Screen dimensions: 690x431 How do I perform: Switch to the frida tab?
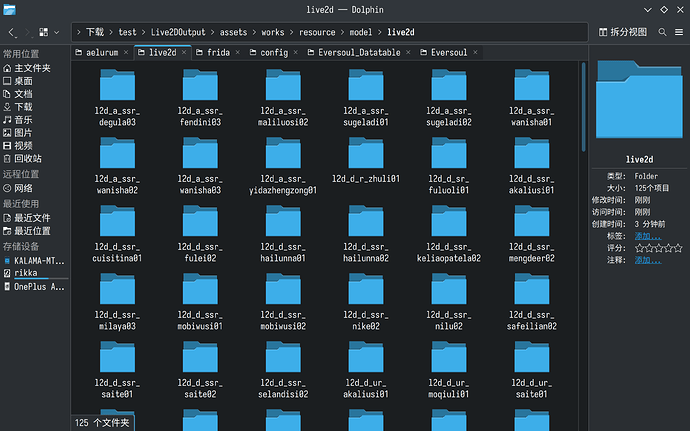(x=218, y=52)
